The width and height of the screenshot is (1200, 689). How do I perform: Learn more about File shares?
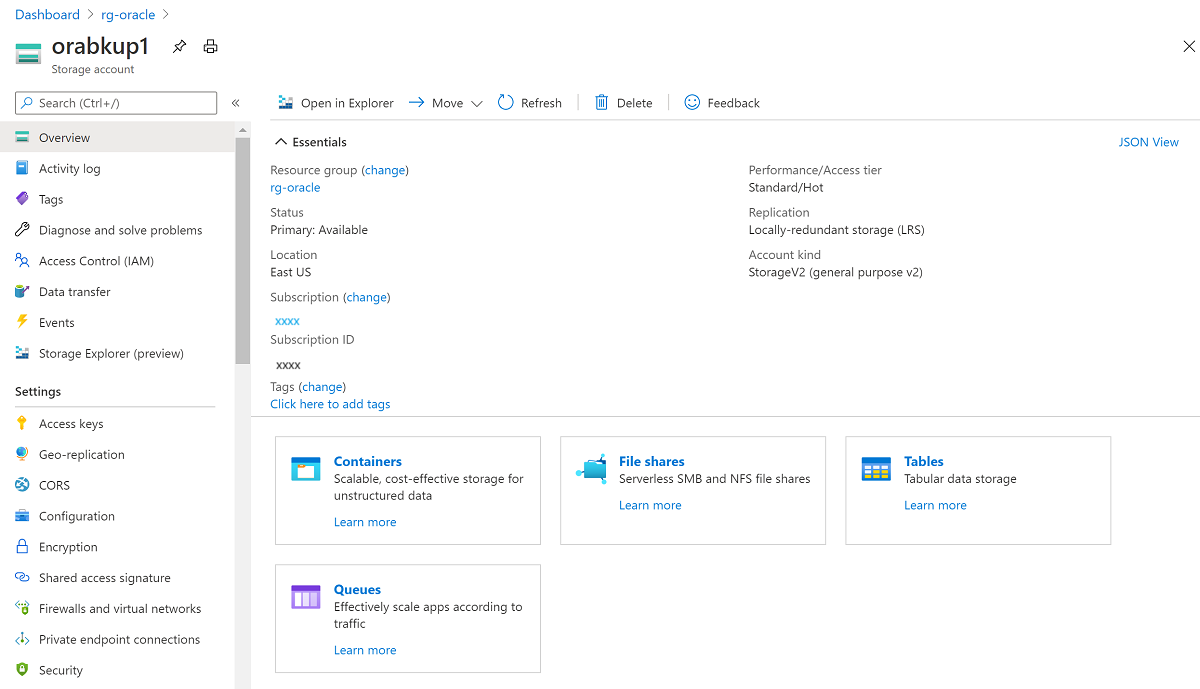tap(650, 505)
